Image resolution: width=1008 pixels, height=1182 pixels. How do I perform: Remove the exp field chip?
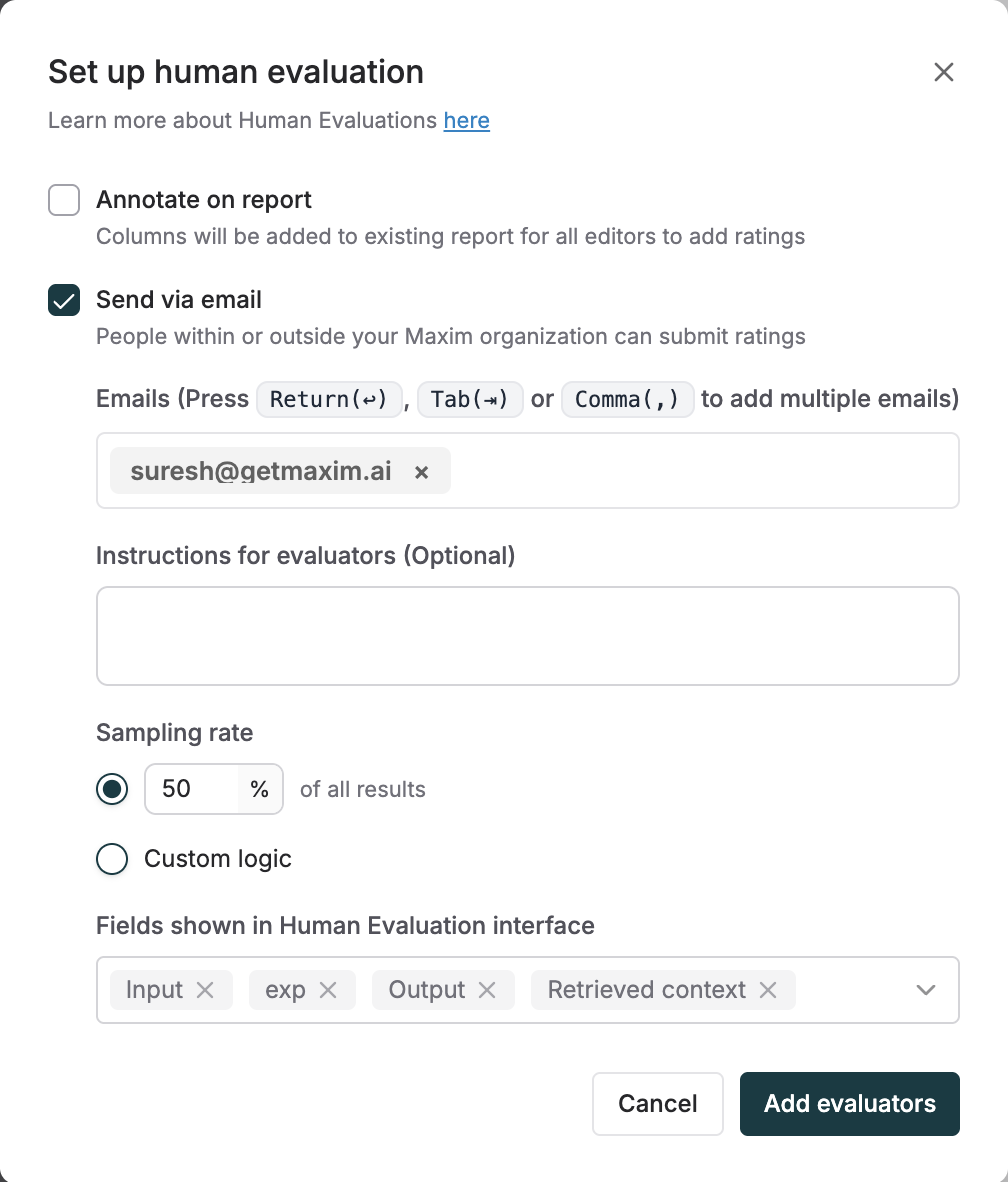coord(329,989)
